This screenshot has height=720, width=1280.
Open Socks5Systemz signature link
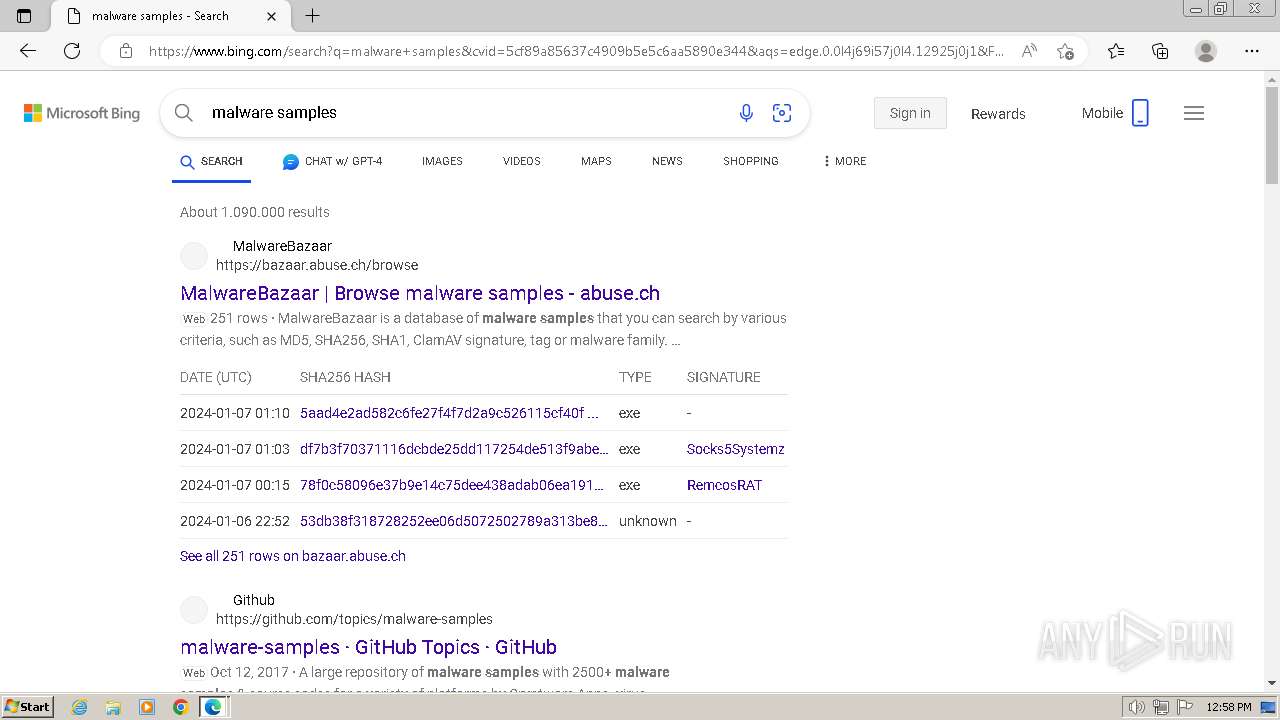pos(736,449)
